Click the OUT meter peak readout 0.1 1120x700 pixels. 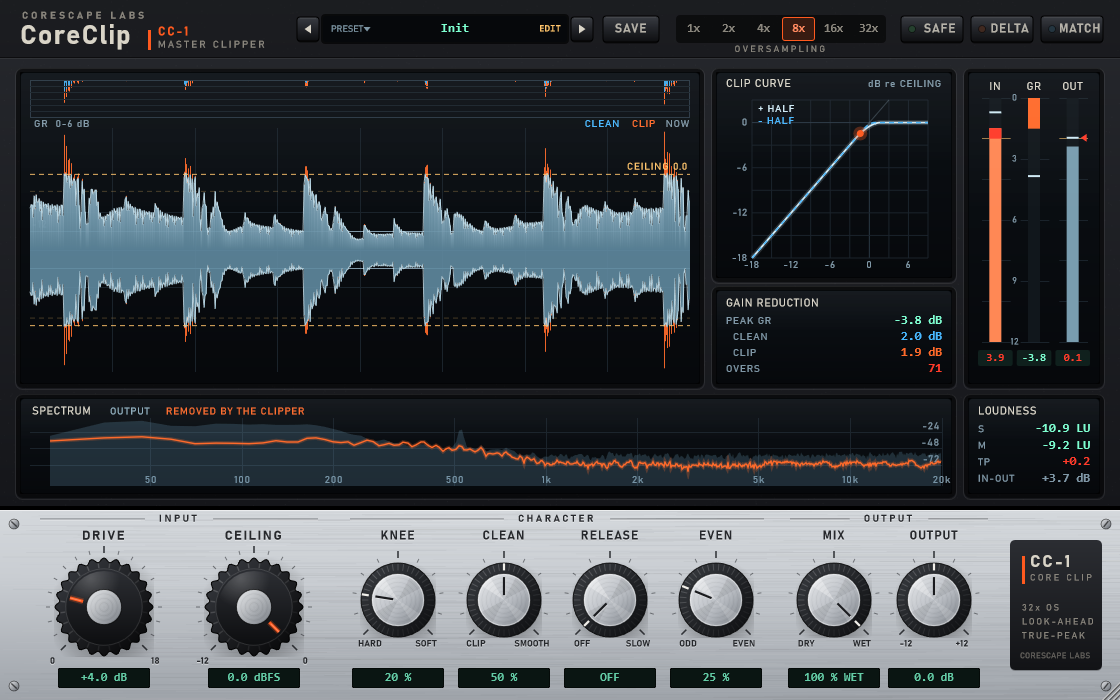point(1072,357)
